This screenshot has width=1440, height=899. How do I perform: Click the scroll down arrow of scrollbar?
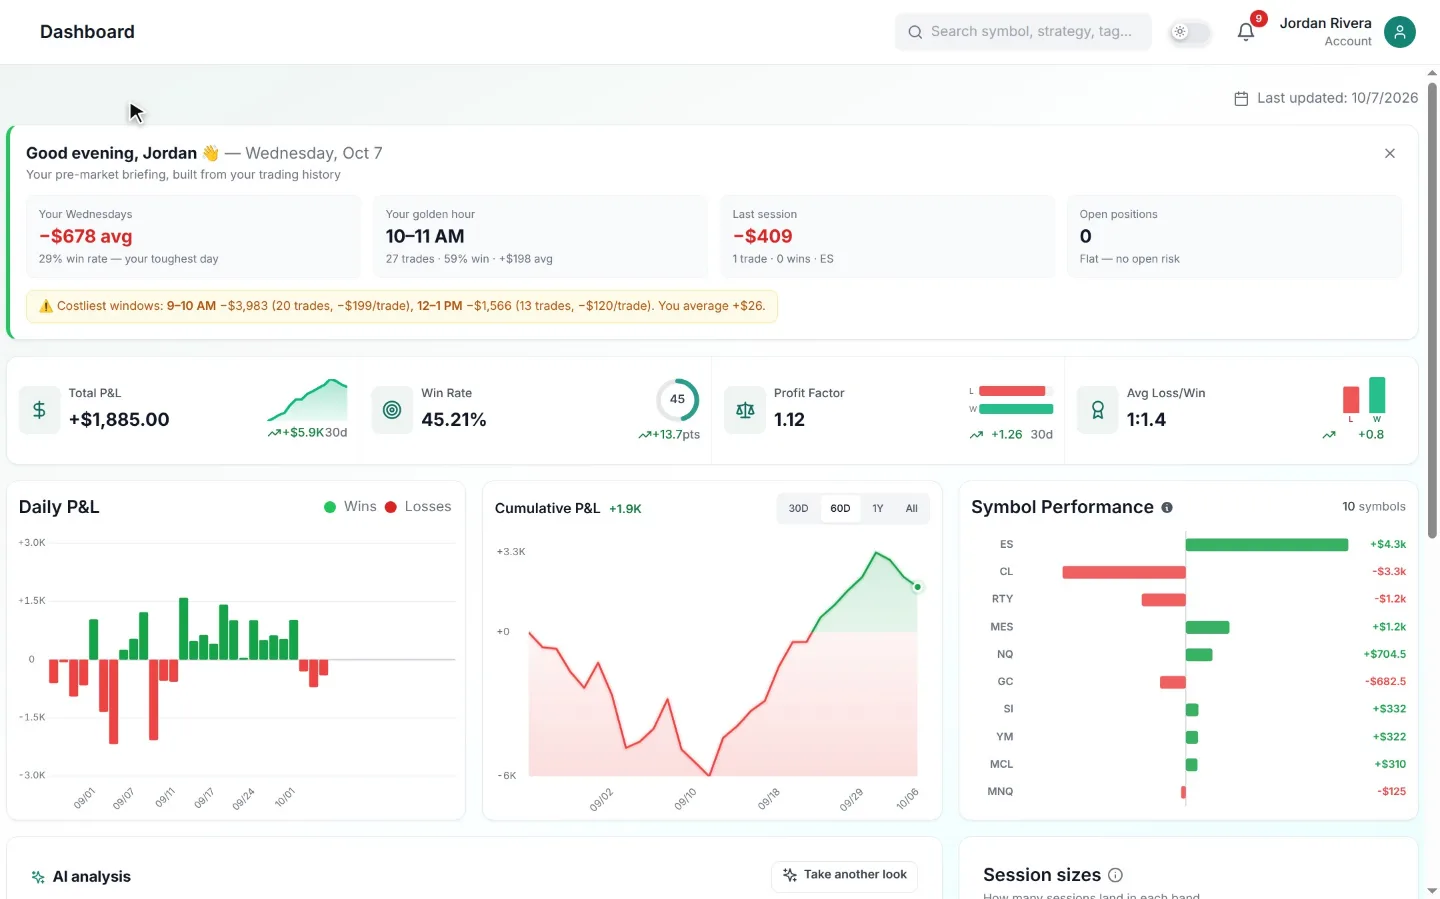click(x=1432, y=890)
